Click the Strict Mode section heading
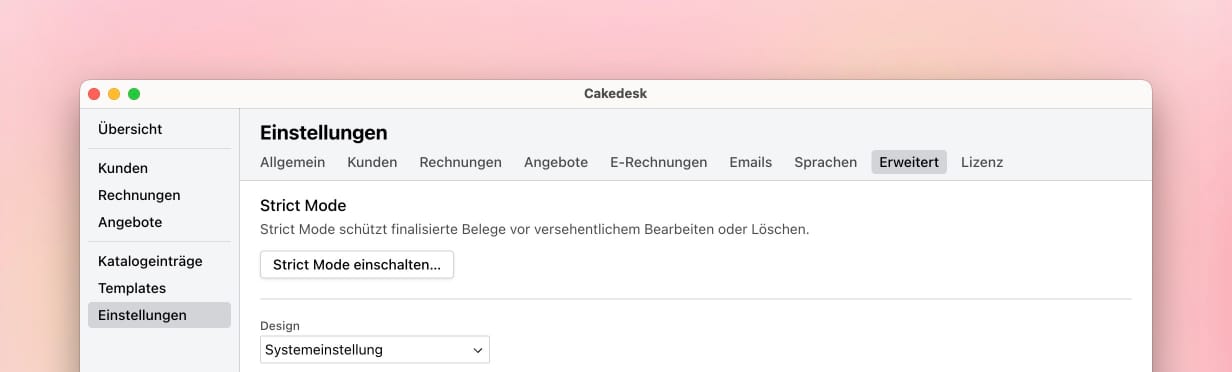Image resolution: width=1232 pixels, height=372 pixels. pyautogui.click(x=303, y=205)
